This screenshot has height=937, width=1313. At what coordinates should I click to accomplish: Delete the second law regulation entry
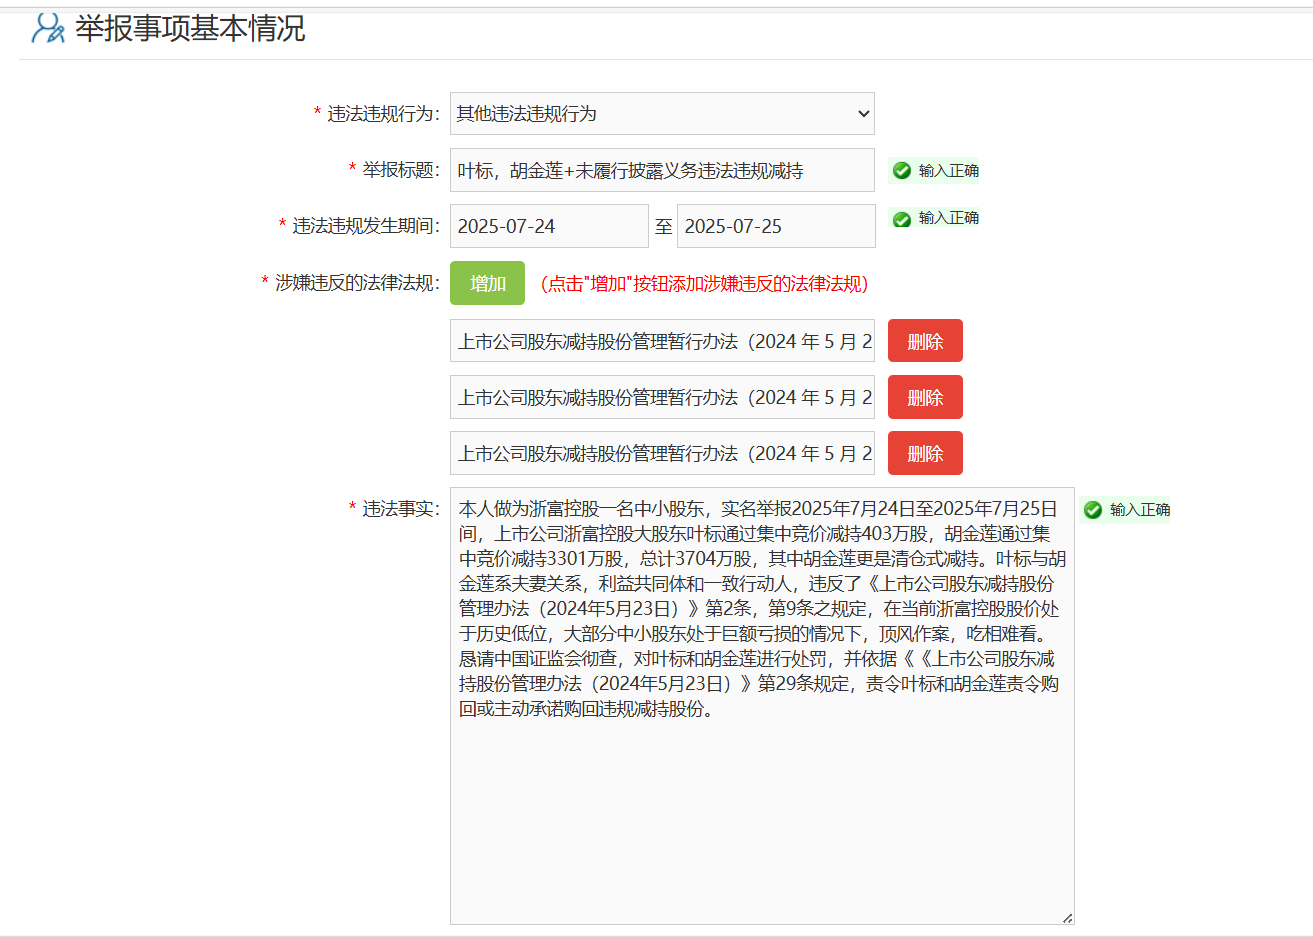point(925,397)
